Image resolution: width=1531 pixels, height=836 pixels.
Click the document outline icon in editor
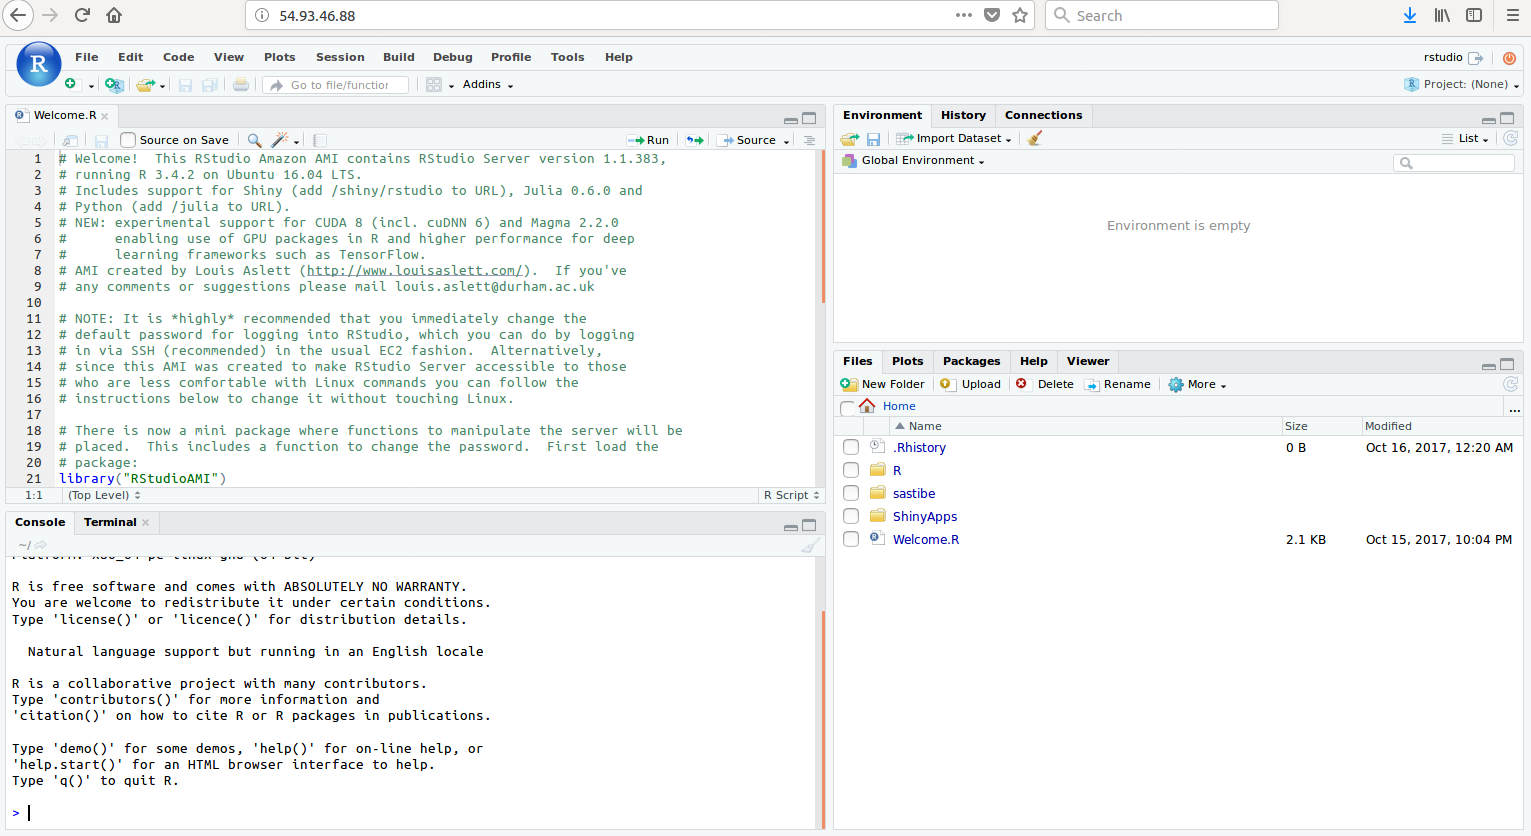[x=809, y=140]
